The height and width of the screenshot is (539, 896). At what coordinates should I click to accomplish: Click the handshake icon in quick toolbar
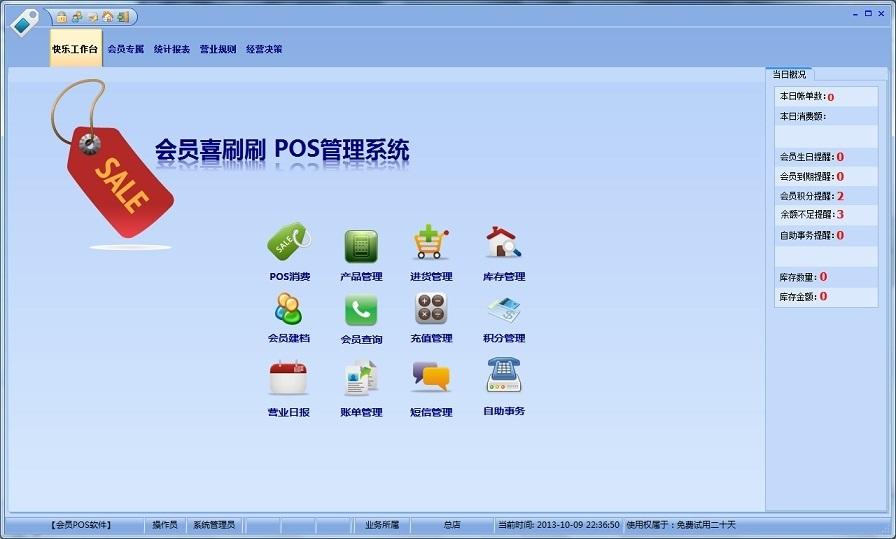[x=93, y=18]
